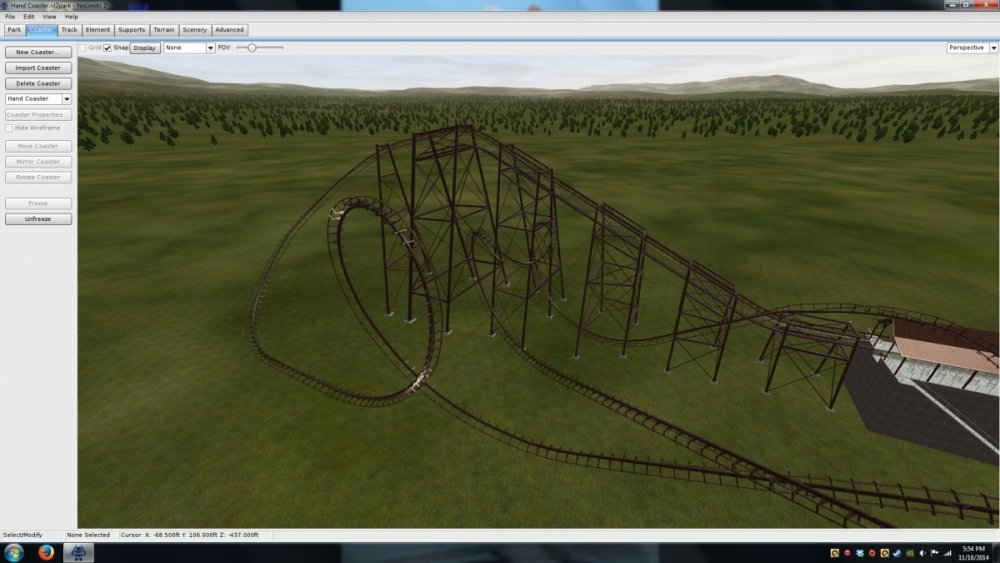Click the clock in the taskbar
Viewport: 1000px width, 563px height.
(x=974, y=552)
